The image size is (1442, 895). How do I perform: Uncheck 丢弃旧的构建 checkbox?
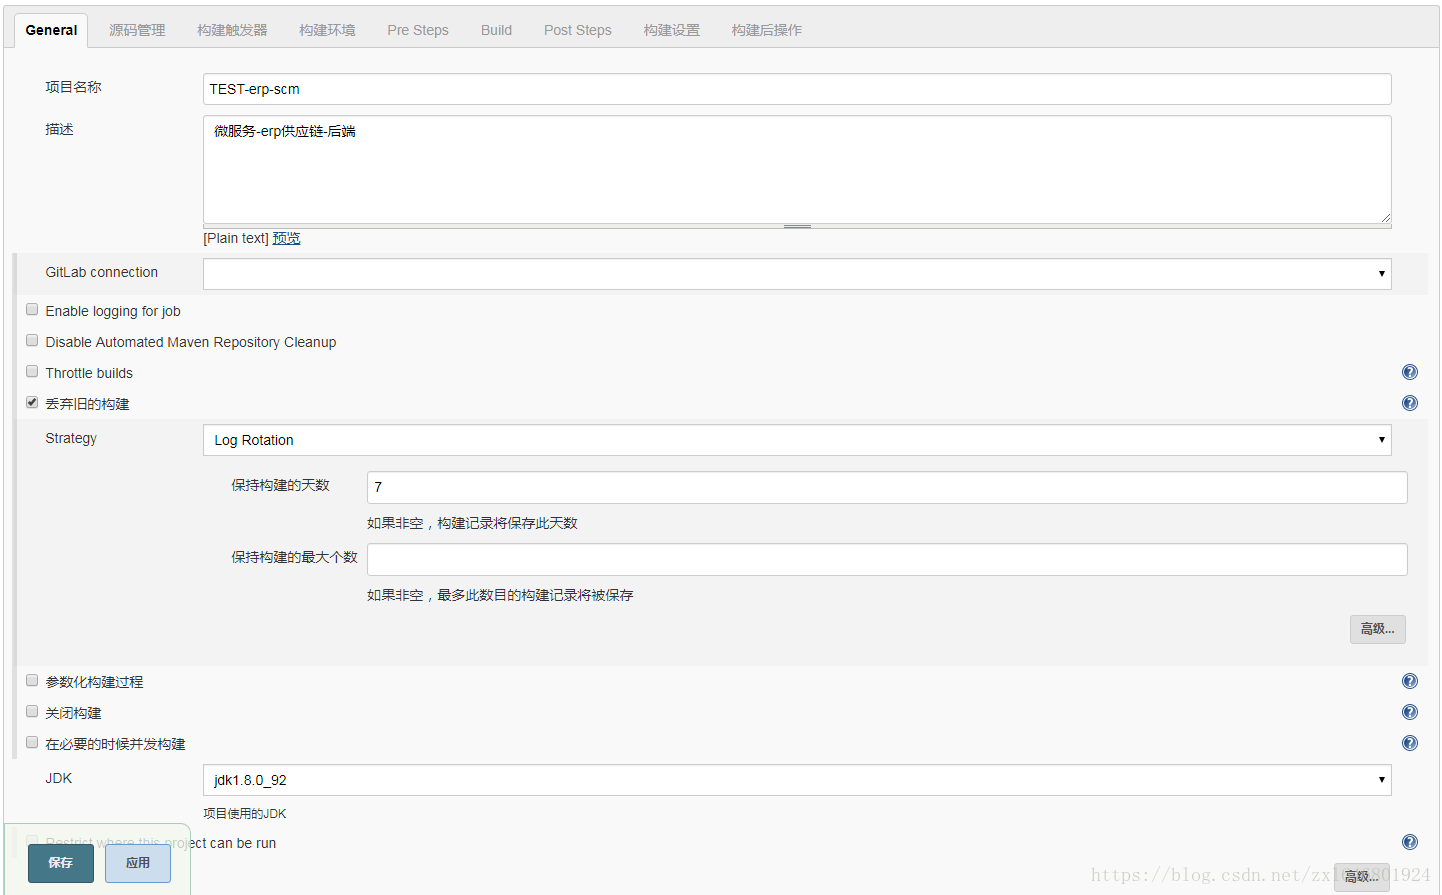click(32, 403)
